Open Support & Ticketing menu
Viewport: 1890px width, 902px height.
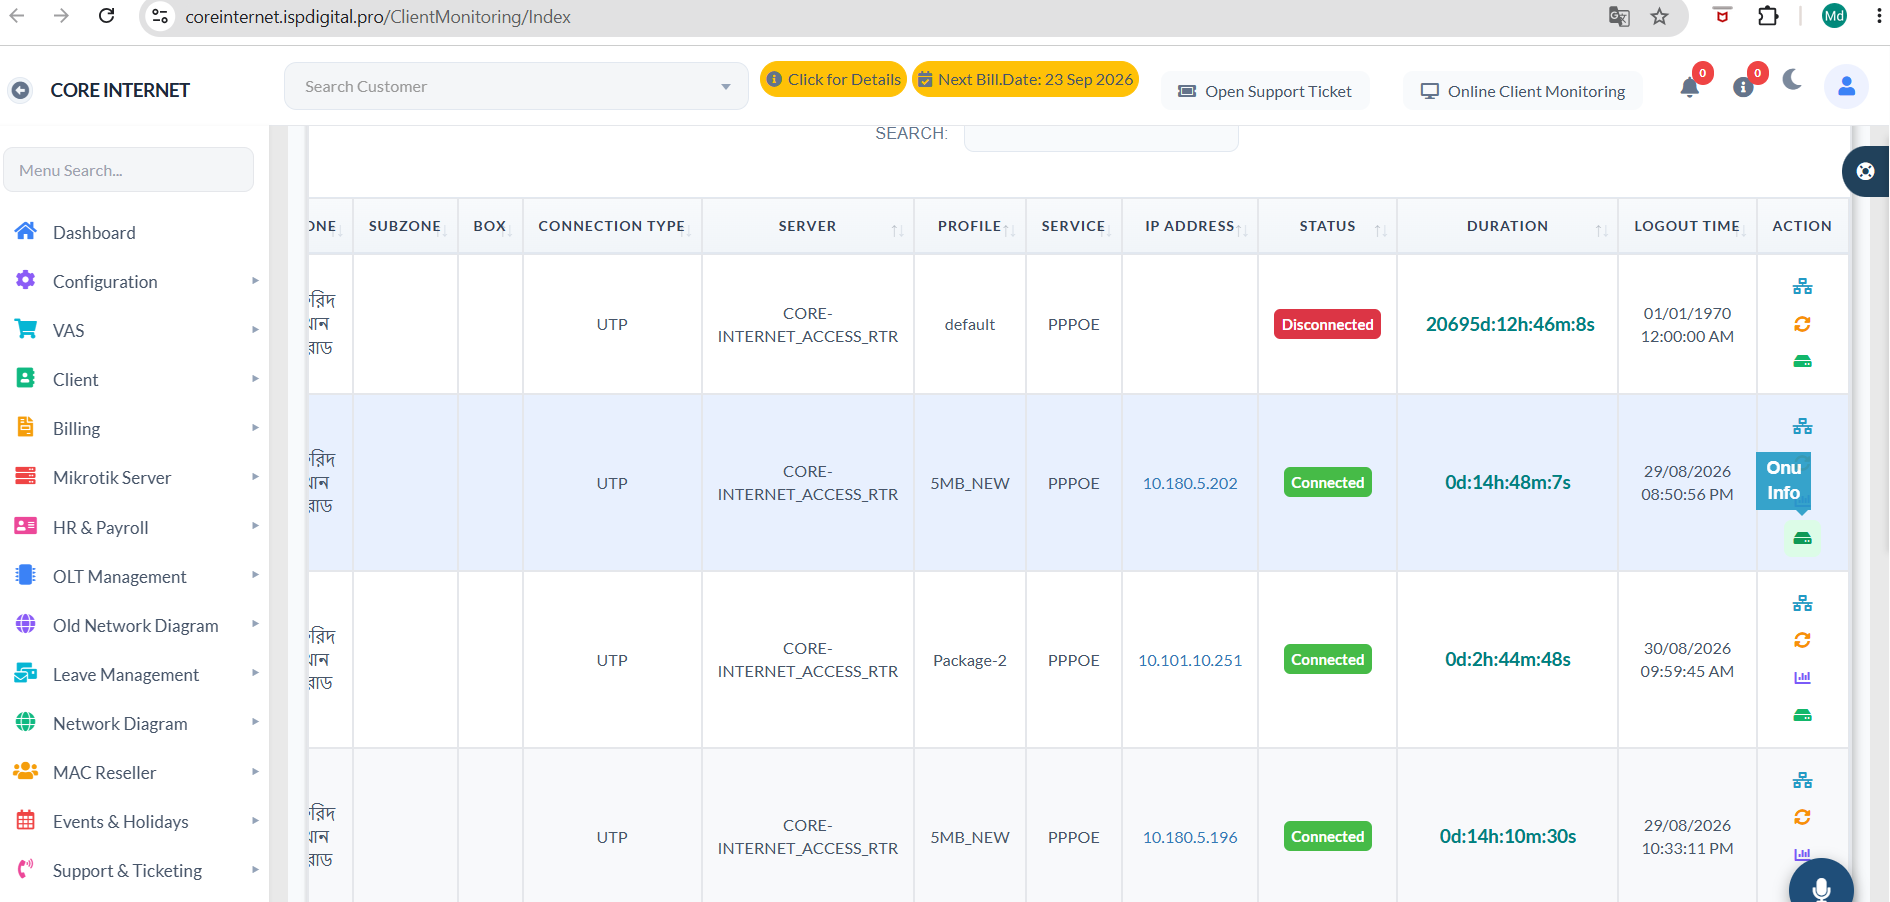click(x=136, y=871)
